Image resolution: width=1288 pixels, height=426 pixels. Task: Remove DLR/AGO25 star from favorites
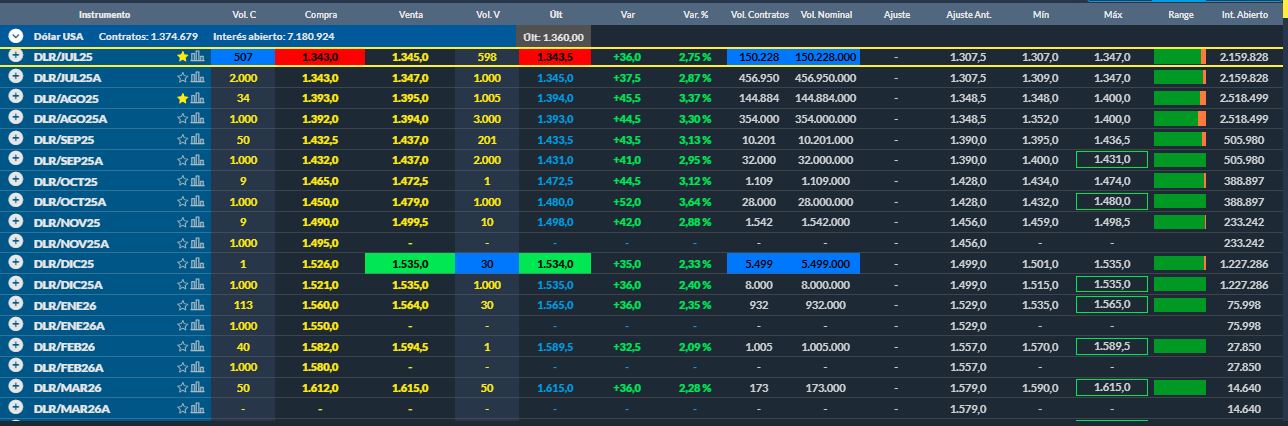[183, 98]
